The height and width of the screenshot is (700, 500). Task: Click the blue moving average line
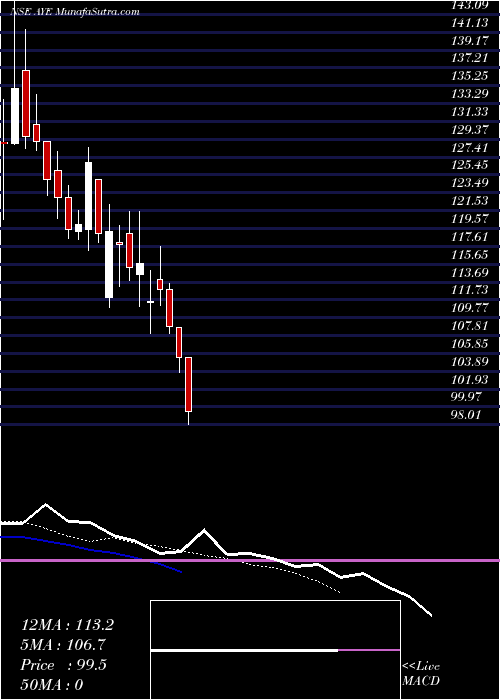pyautogui.click(x=89, y=549)
